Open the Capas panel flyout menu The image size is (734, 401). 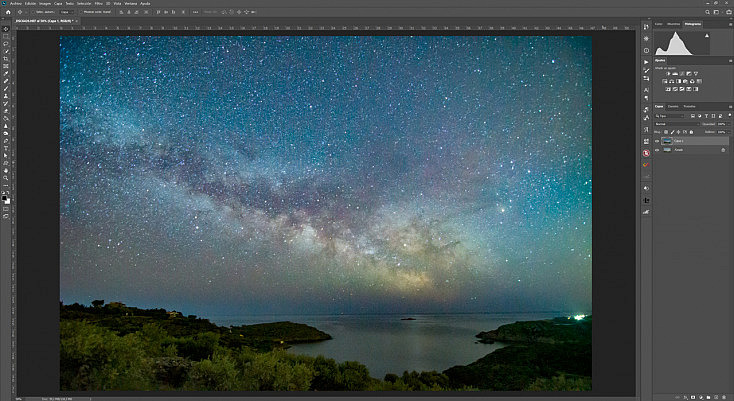pyautogui.click(x=730, y=107)
